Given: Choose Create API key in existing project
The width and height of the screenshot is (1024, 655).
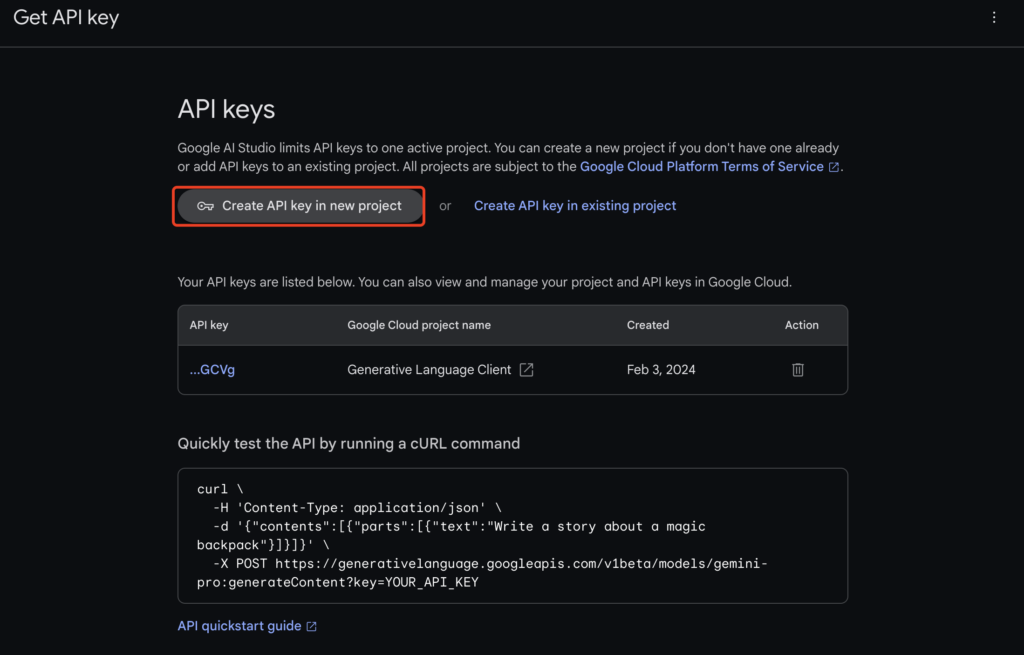Looking at the screenshot, I should click(x=575, y=206).
